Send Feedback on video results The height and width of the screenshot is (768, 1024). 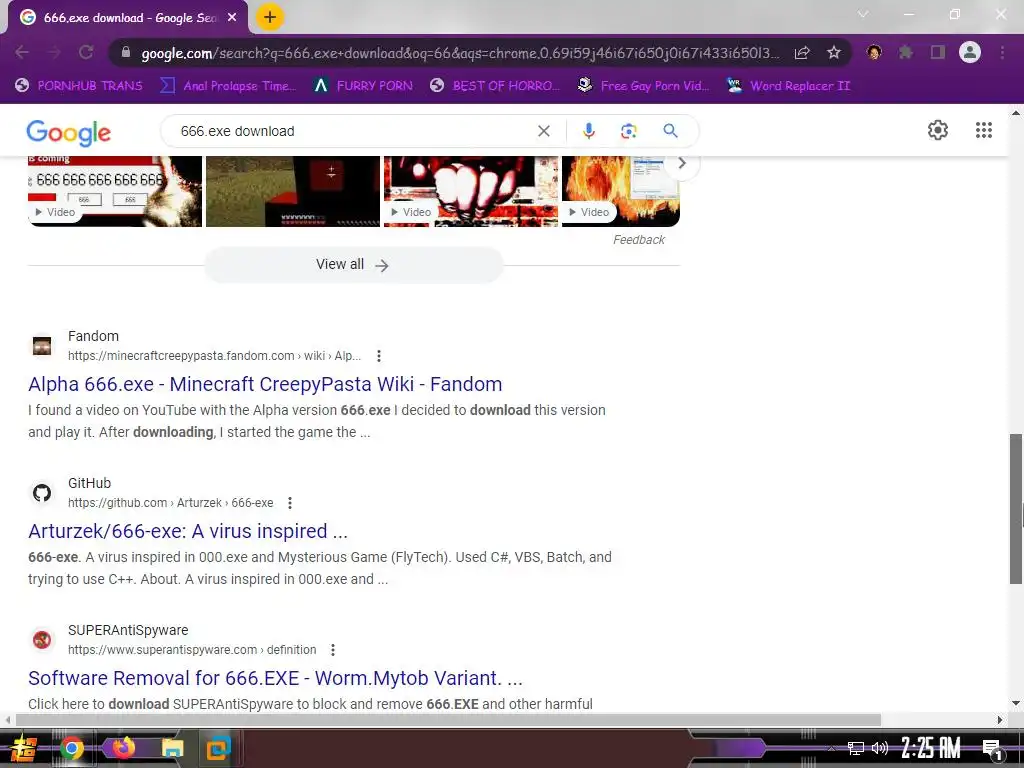639,240
